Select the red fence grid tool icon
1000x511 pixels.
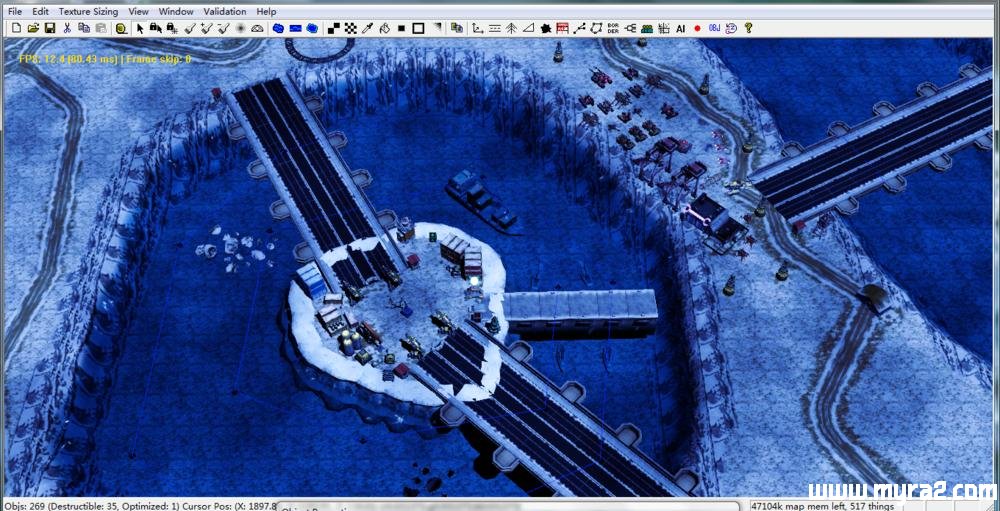[x=562, y=28]
